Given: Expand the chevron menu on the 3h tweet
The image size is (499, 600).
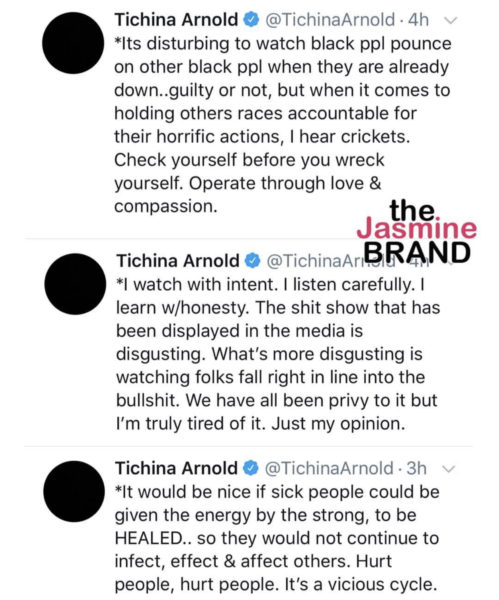Looking at the screenshot, I should (449, 469).
